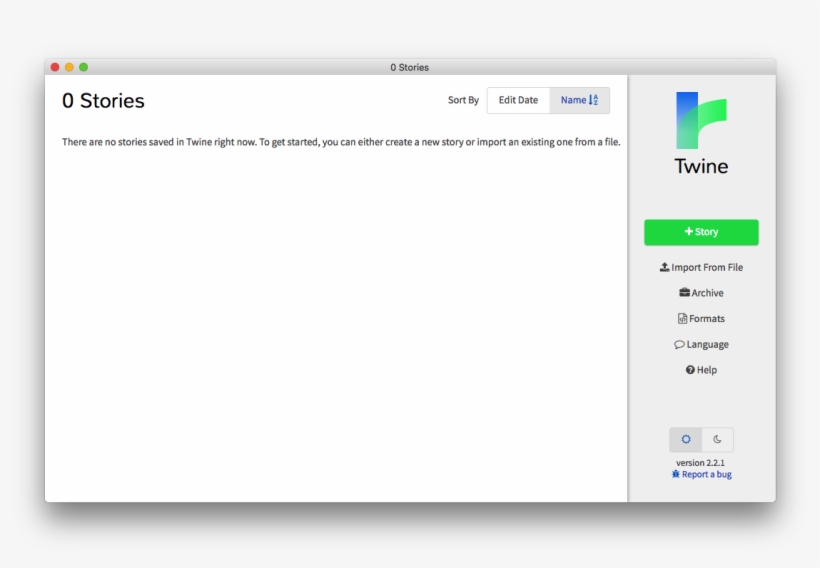Viewport: 820px width, 568px height.
Task: Click the question mark Help icon
Action: [690, 370]
